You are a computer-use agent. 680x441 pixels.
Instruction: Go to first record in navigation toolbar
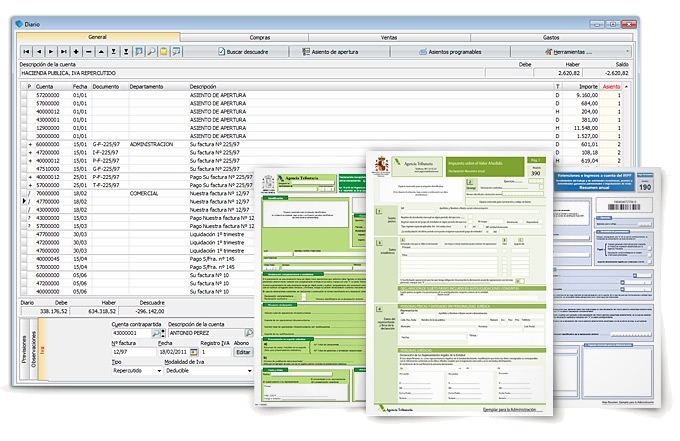(26, 51)
